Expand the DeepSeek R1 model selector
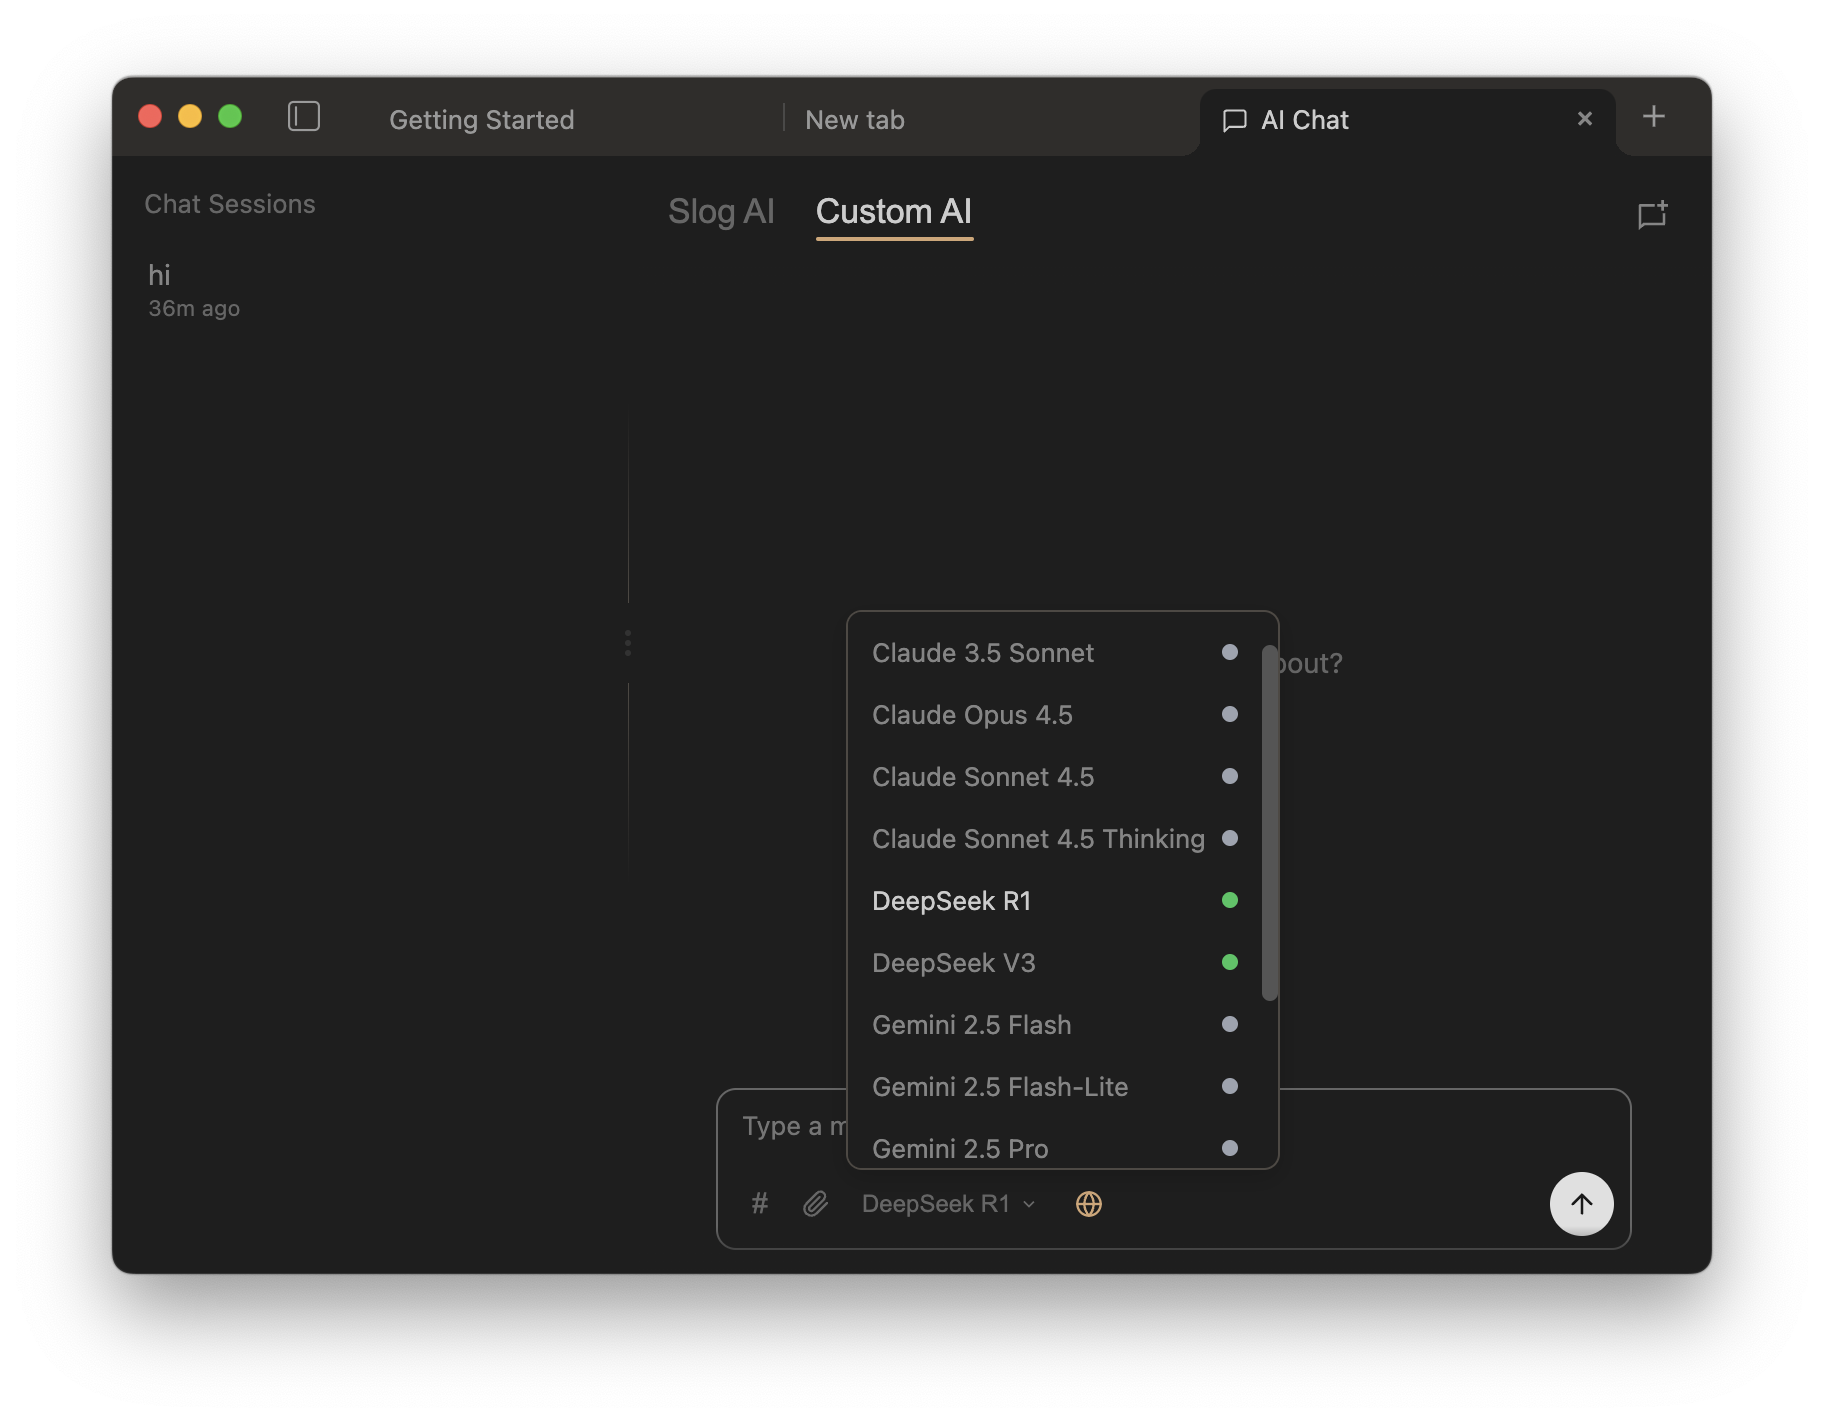Image resolution: width=1824 pixels, height=1422 pixels. click(x=947, y=1204)
